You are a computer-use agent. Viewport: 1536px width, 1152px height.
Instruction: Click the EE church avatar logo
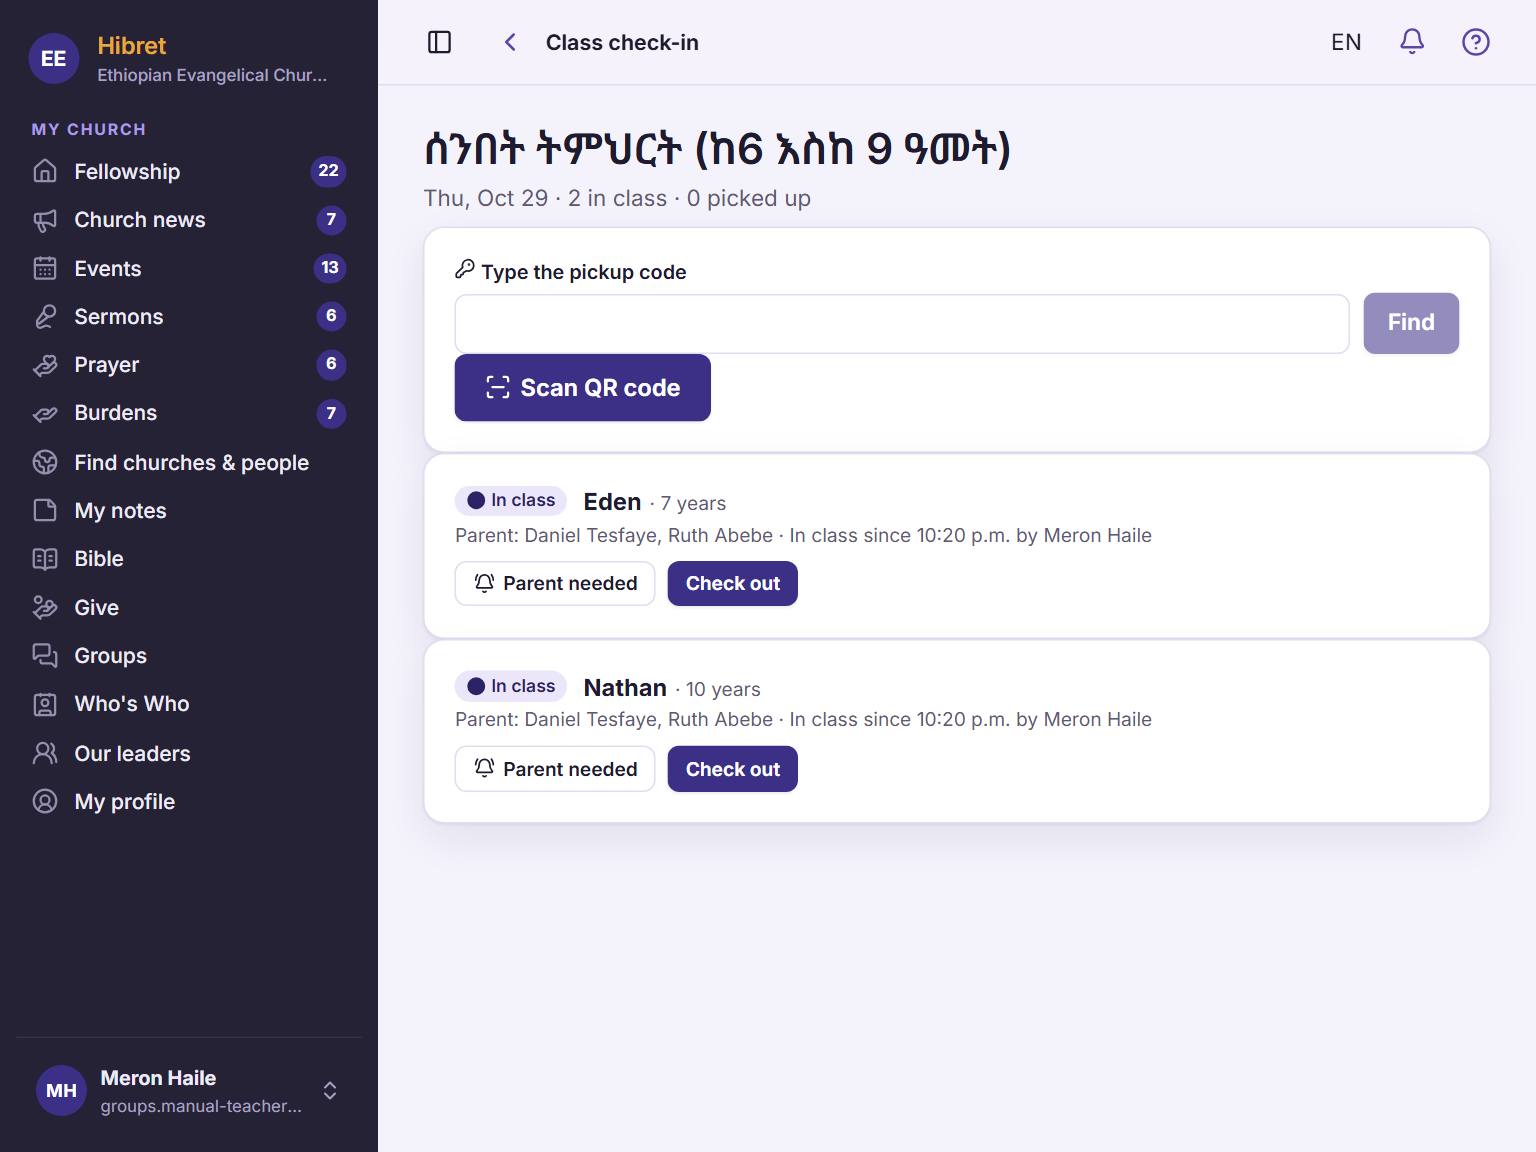(x=54, y=59)
